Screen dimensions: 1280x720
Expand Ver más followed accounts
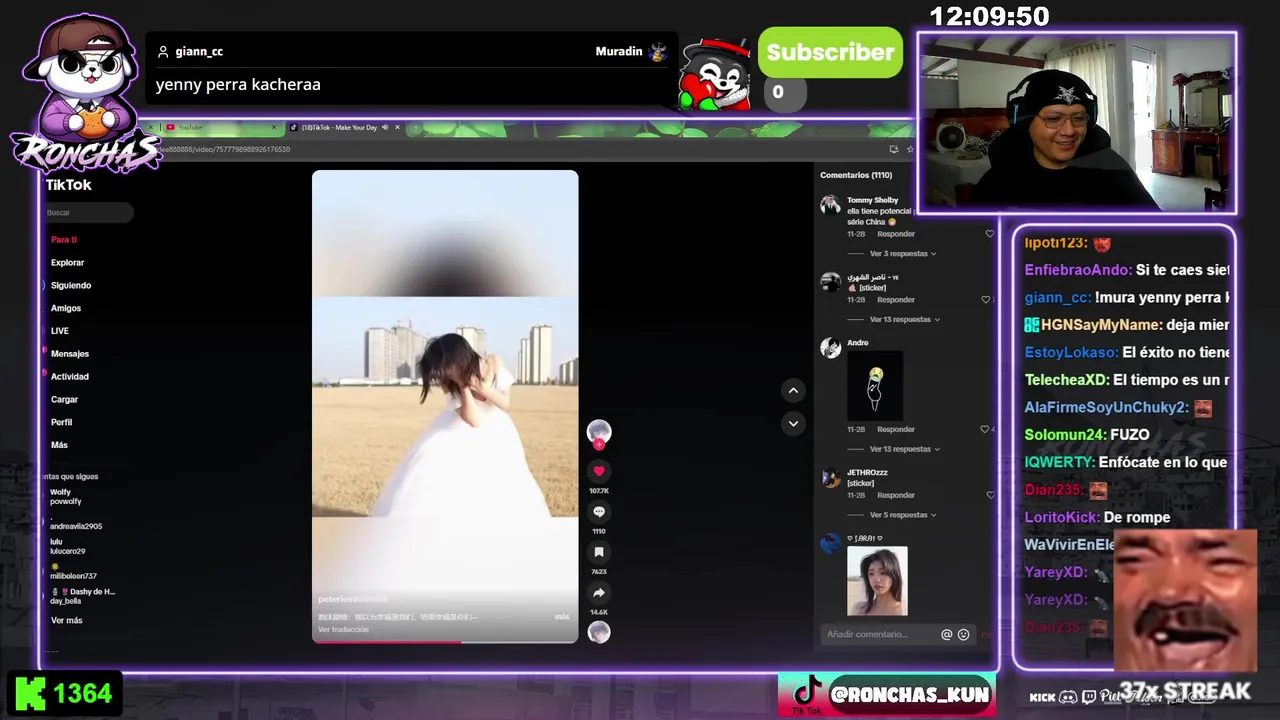coord(66,620)
